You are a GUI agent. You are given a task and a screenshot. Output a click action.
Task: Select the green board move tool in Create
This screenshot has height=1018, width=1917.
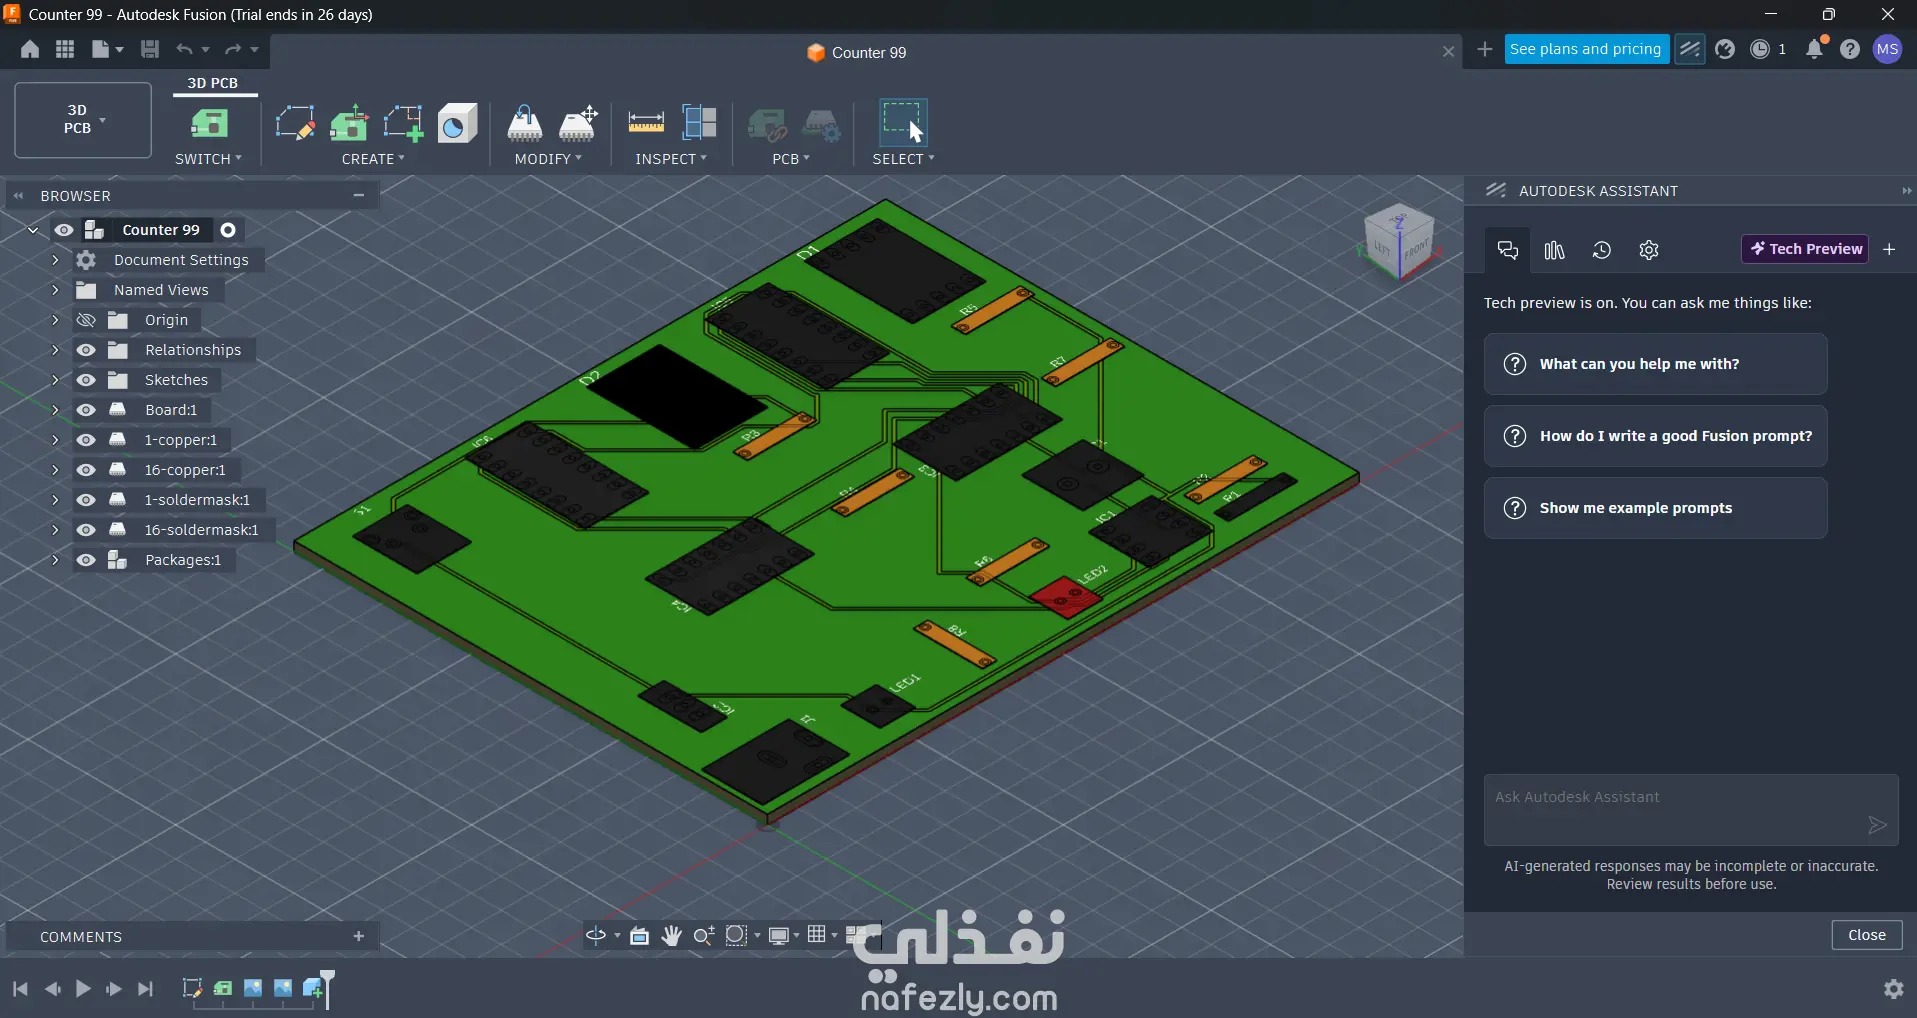coord(349,124)
